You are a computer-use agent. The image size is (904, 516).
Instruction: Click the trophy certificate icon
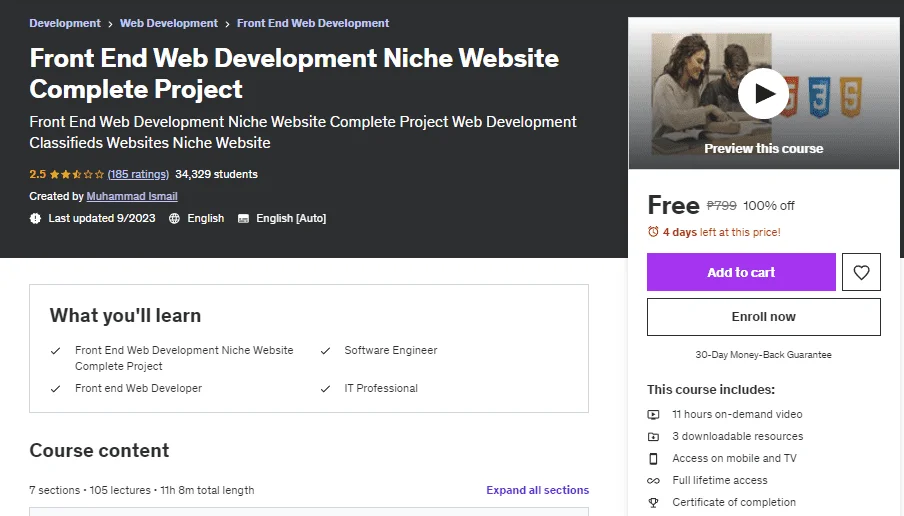point(653,503)
